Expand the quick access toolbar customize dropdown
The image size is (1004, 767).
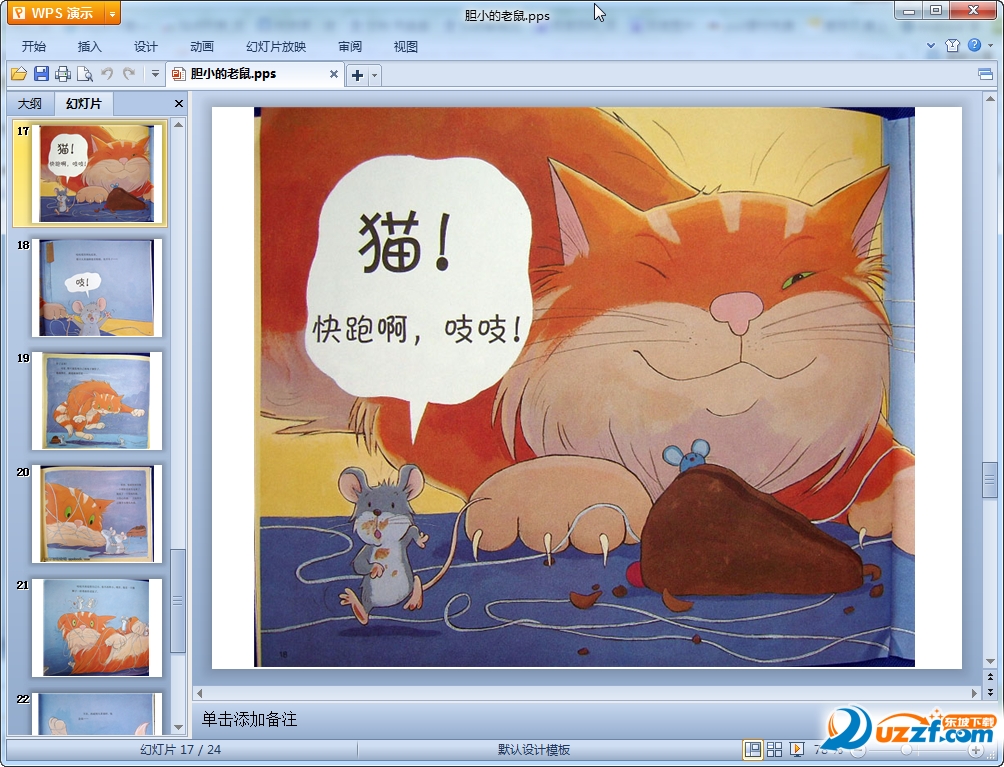point(155,74)
